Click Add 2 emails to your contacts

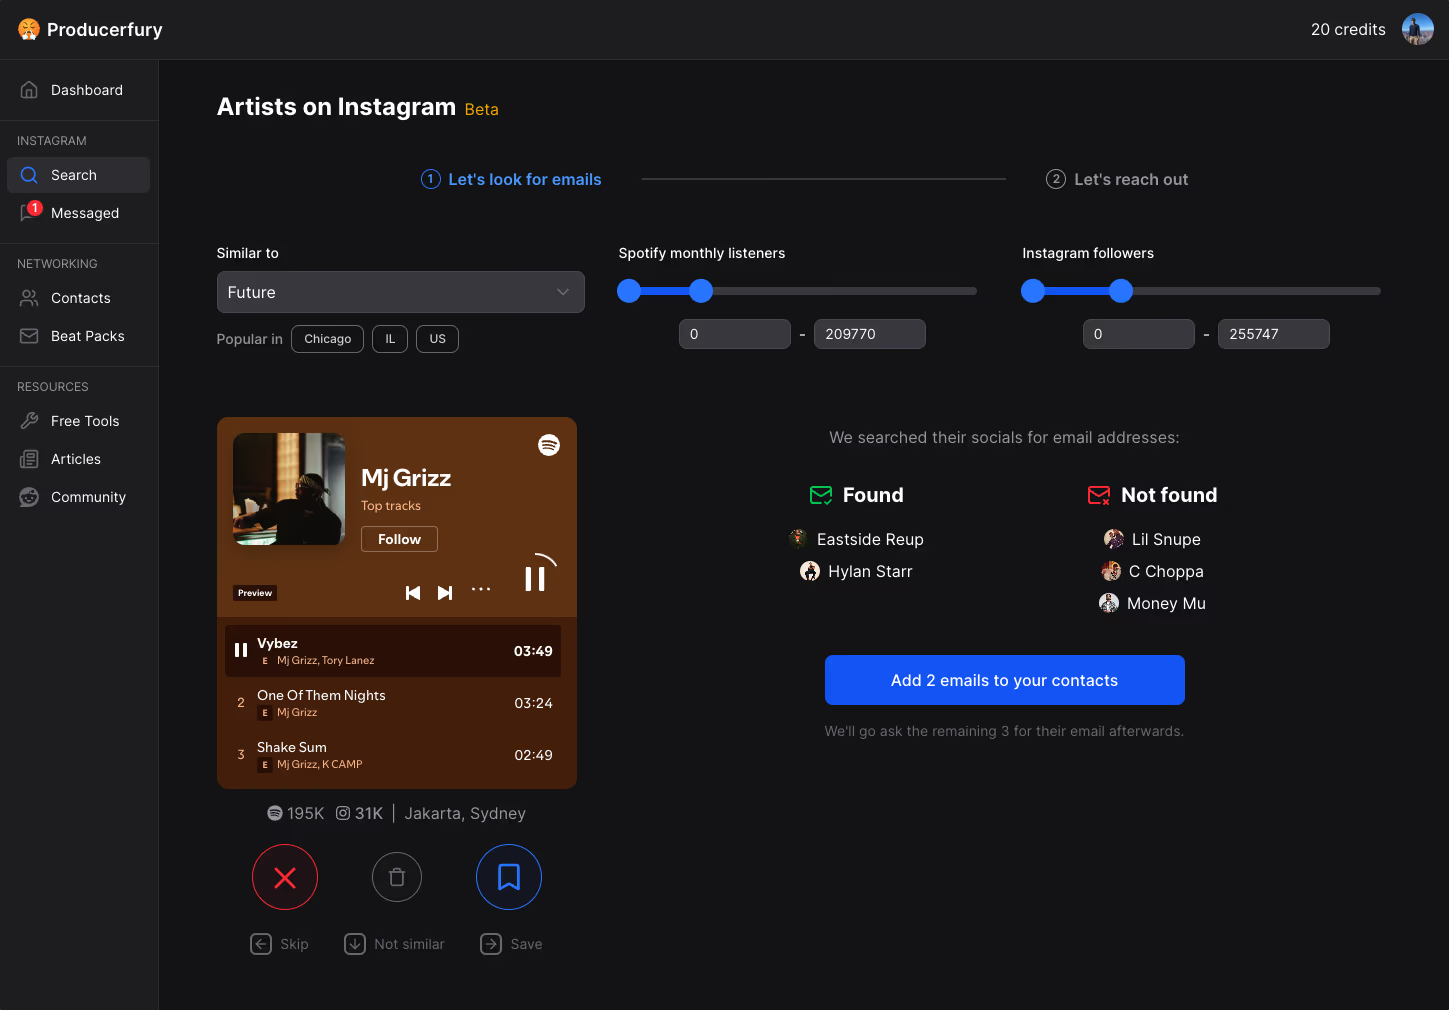1005,680
